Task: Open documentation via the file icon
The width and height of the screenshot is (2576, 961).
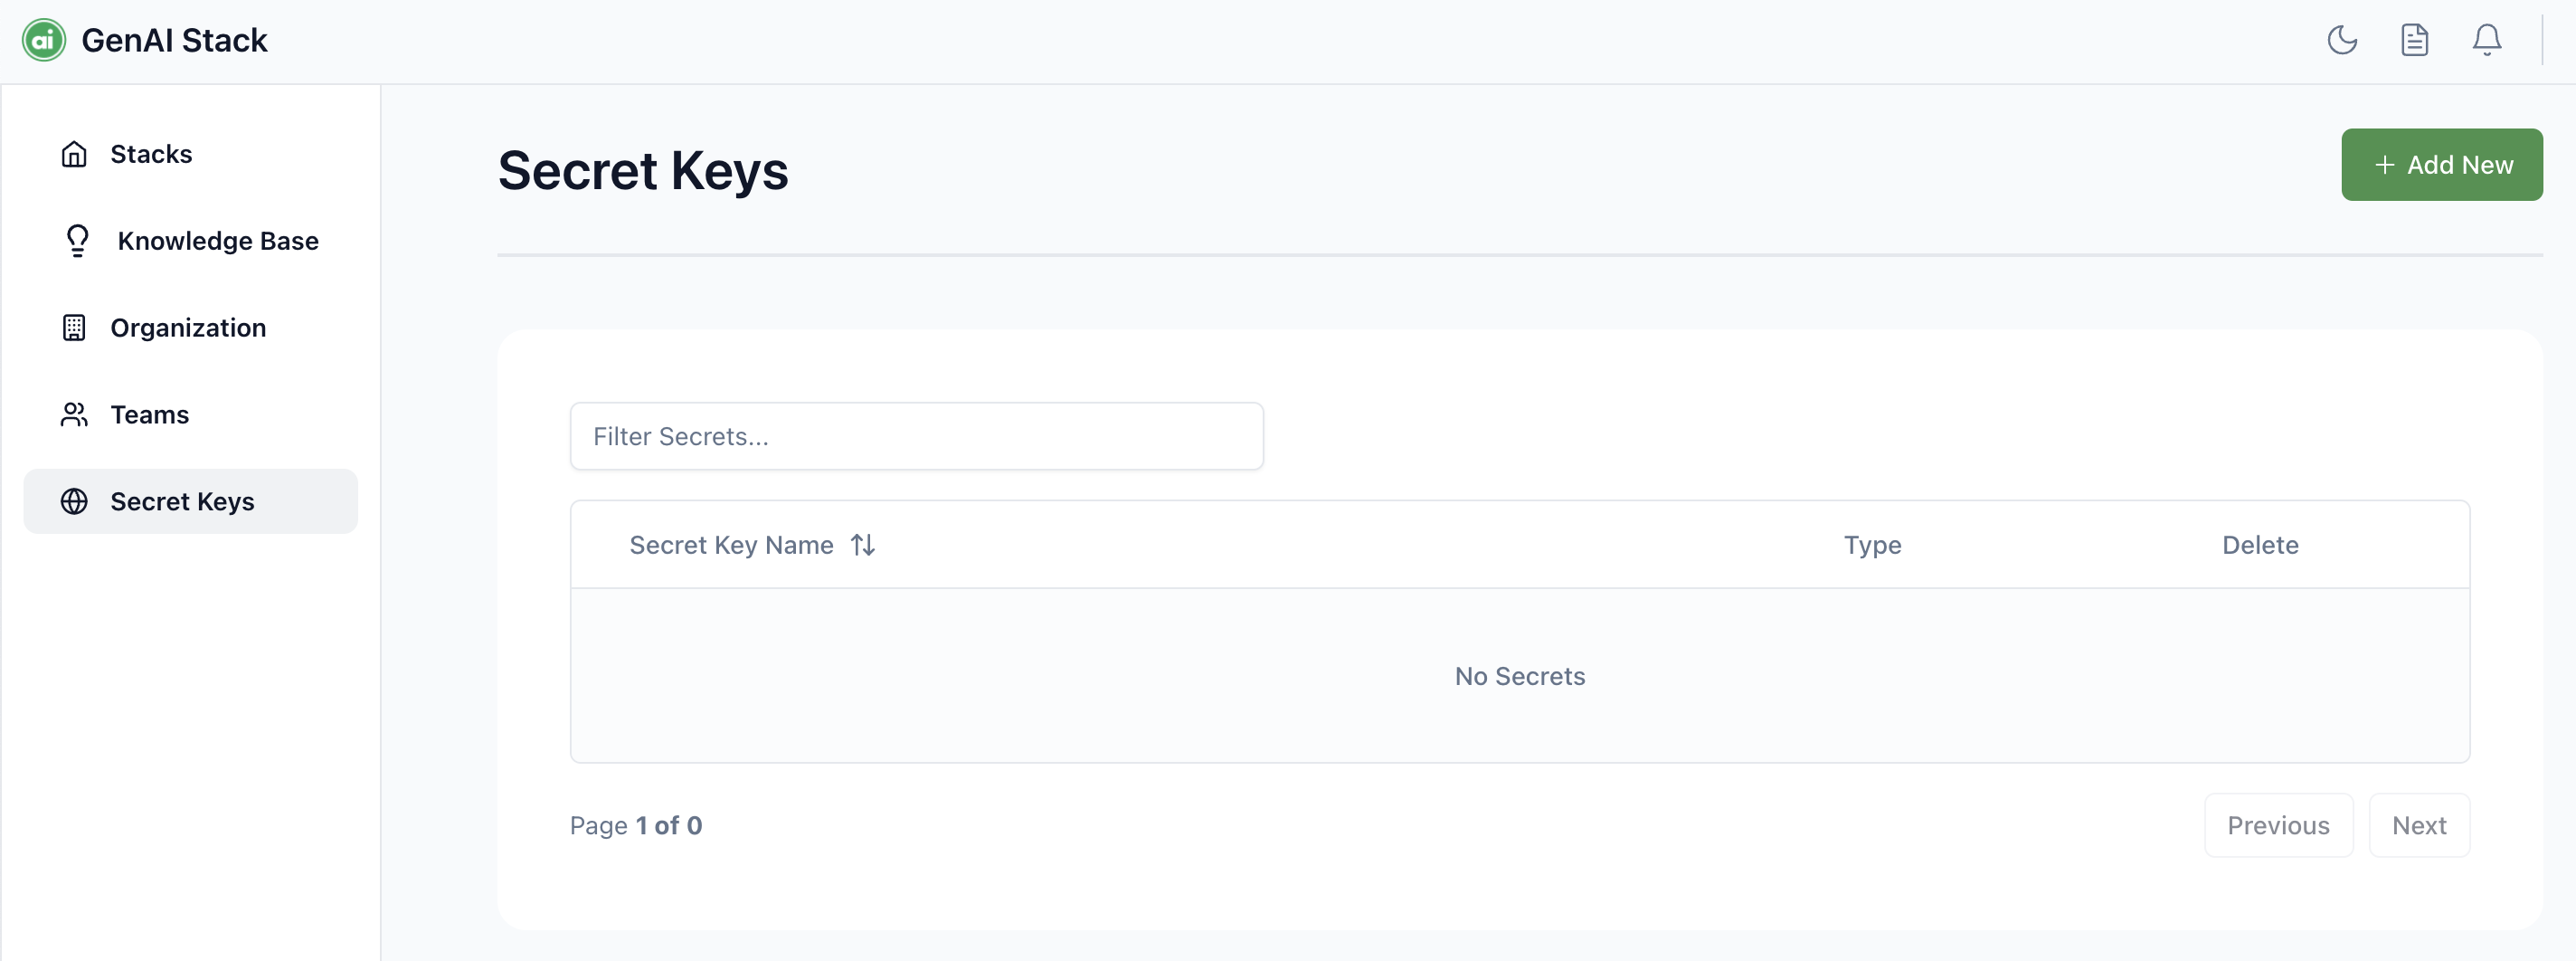Action: pyautogui.click(x=2414, y=40)
